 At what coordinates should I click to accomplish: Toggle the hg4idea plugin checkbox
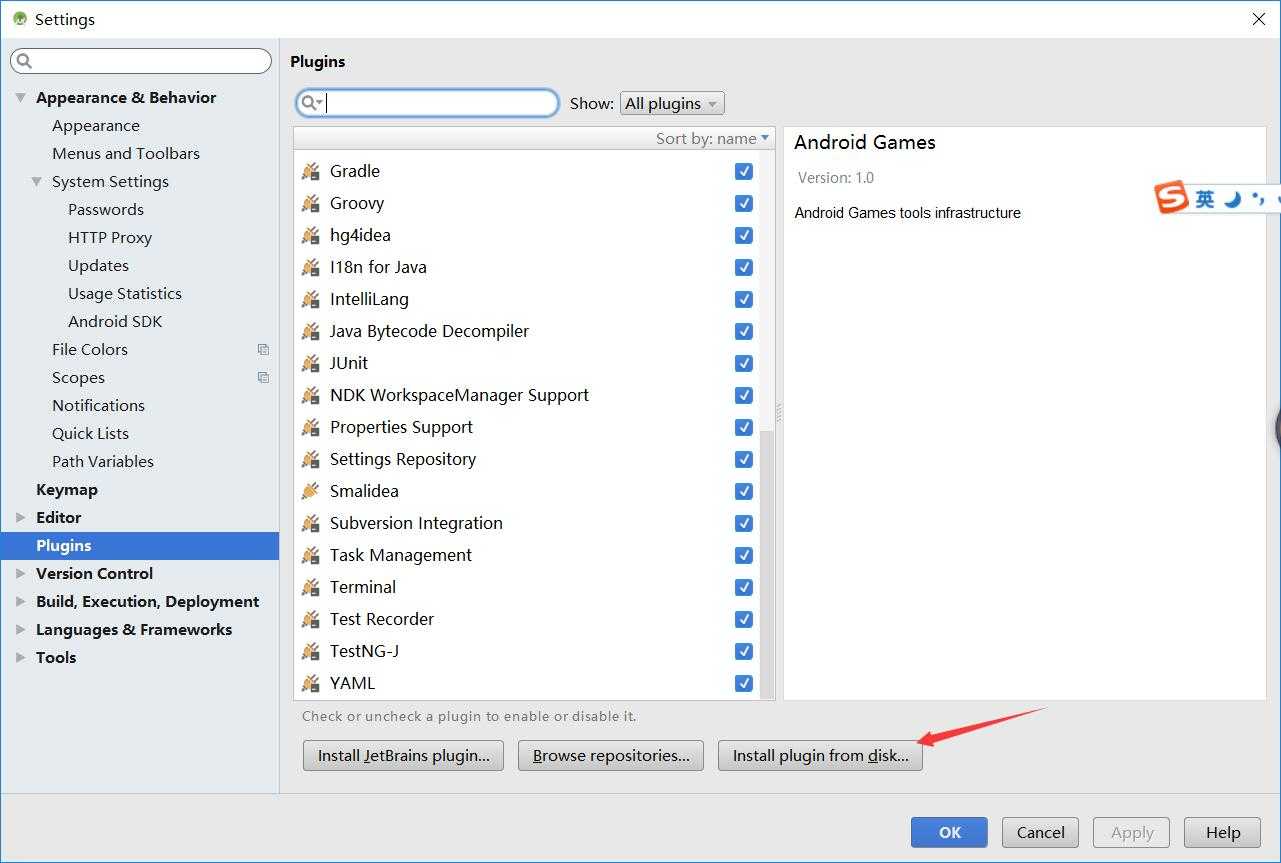click(743, 235)
